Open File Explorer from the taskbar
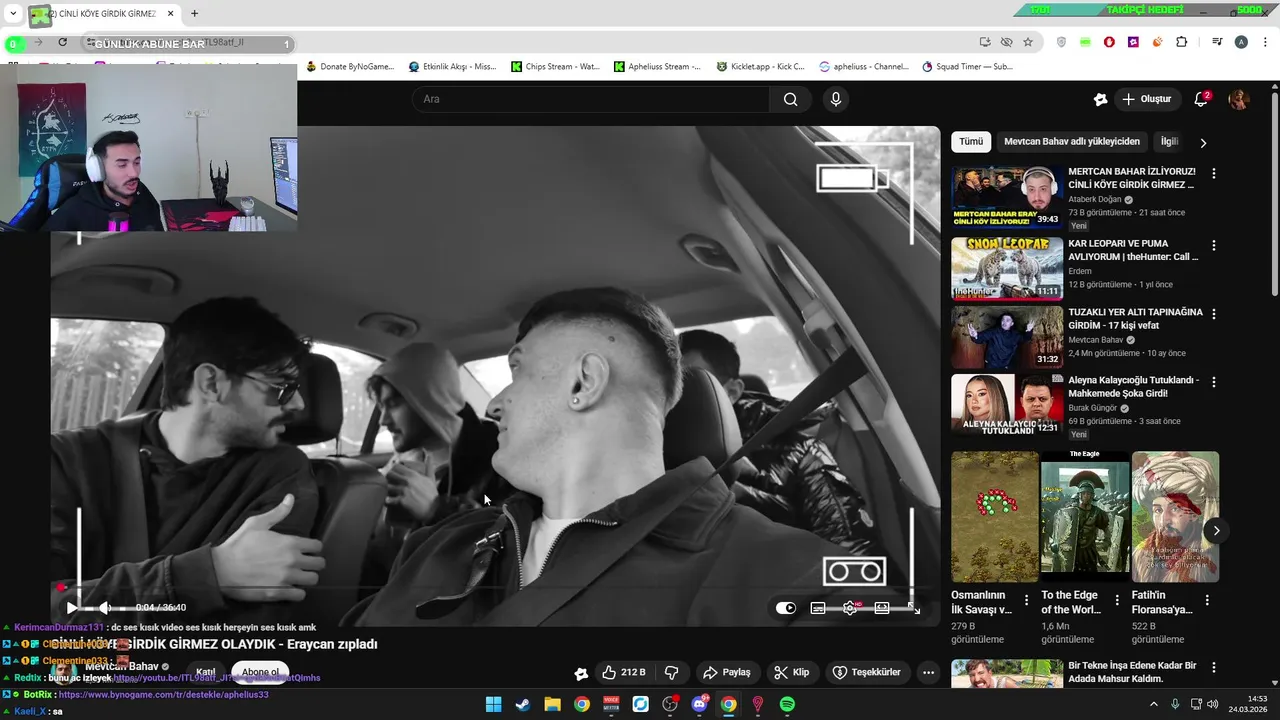 pyautogui.click(x=552, y=705)
